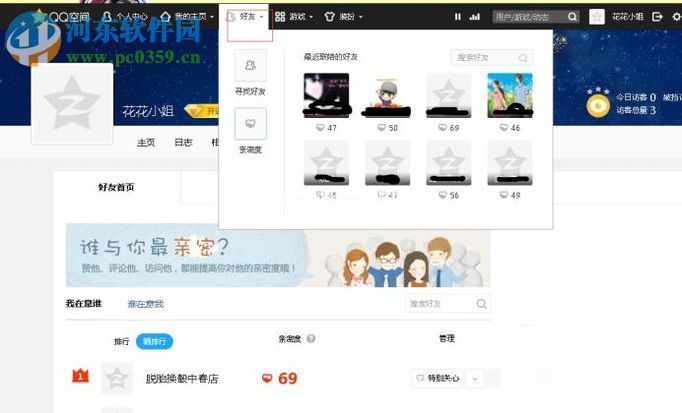Expand the 我的主页 dropdown menu

point(187,17)
